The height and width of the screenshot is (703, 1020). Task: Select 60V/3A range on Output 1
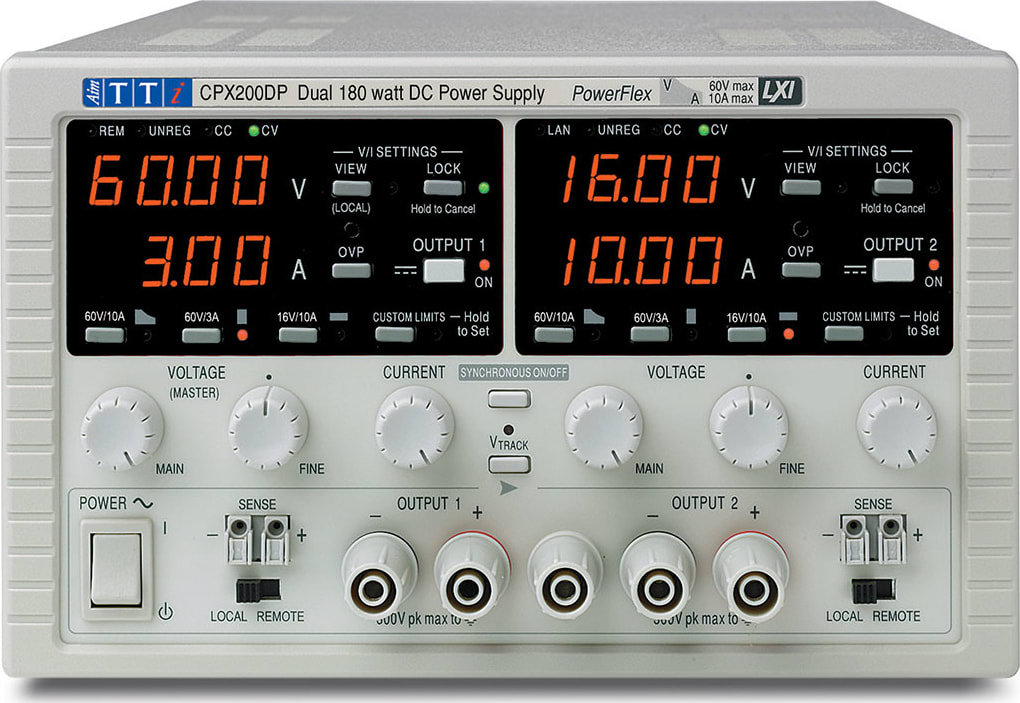pyautogui.click(x=201, y=335)
